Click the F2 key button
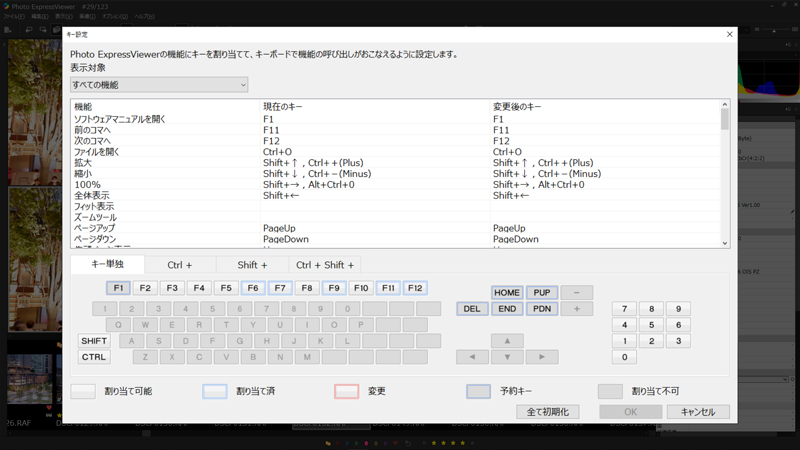800x450 pixels. pyautogui.click(x=145, y=288)
